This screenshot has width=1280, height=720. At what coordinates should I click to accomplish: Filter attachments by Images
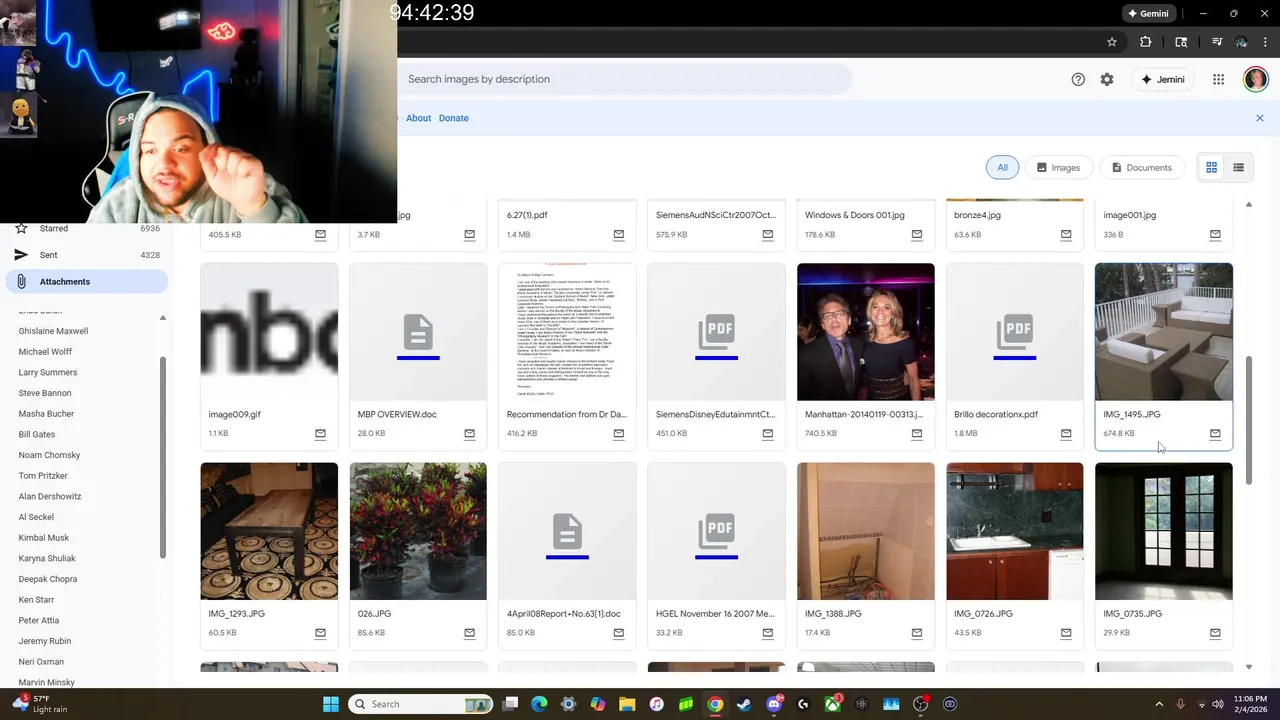tap(1058, 167)
